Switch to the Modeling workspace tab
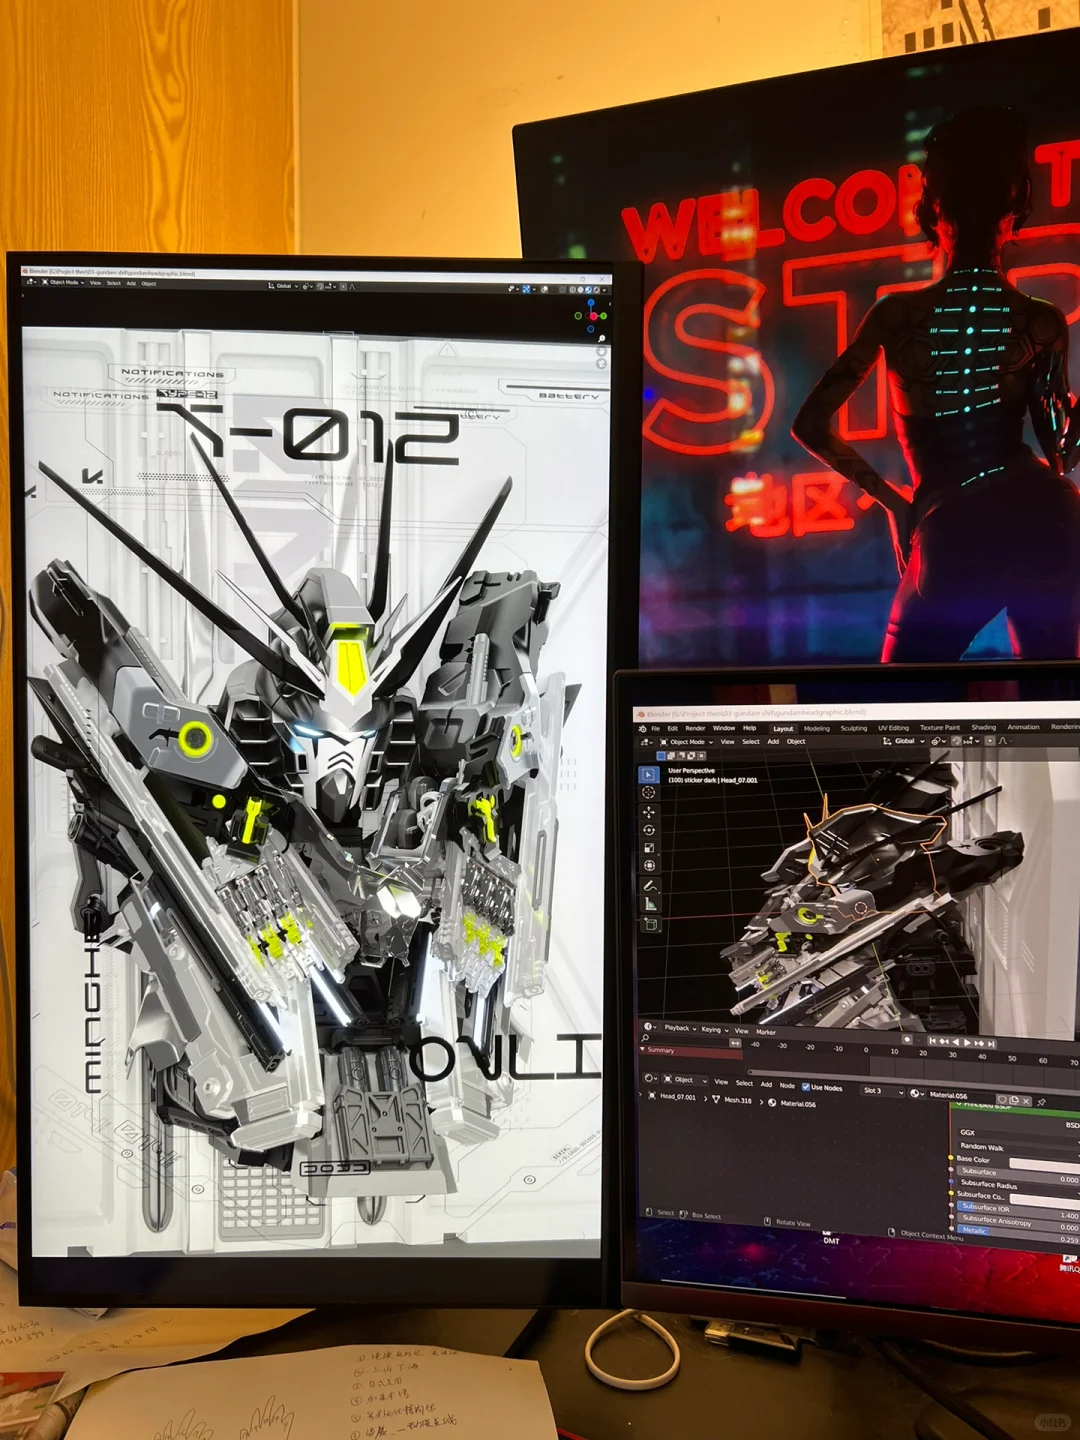 pyautogui.click(x=817, y=729)
